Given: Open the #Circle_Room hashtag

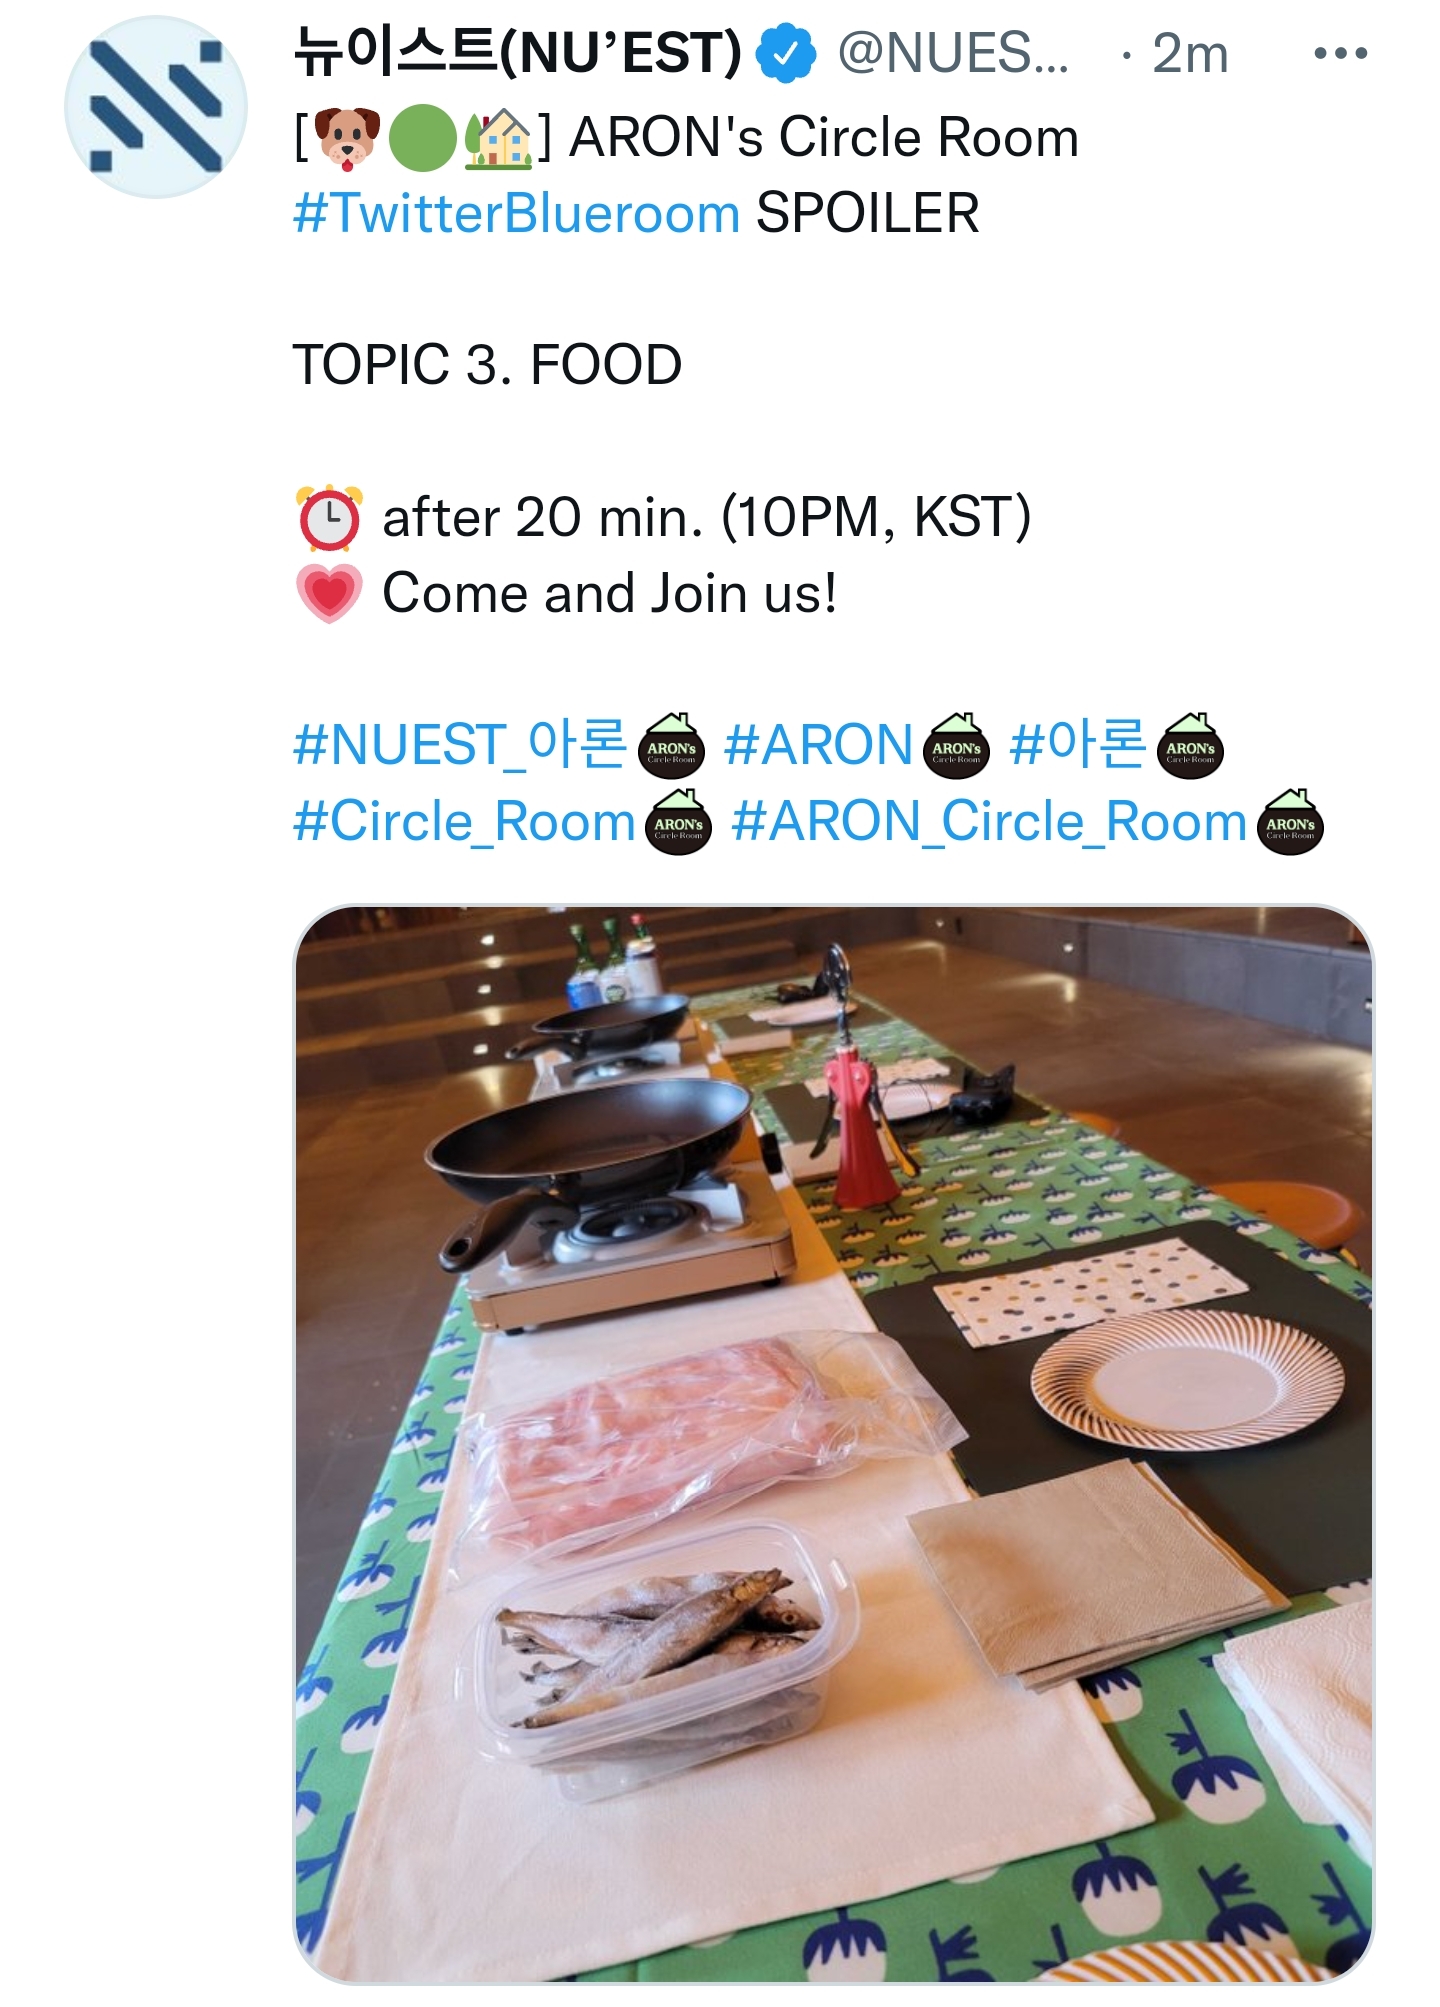Looking at the screenshot, I should (464, 822).
